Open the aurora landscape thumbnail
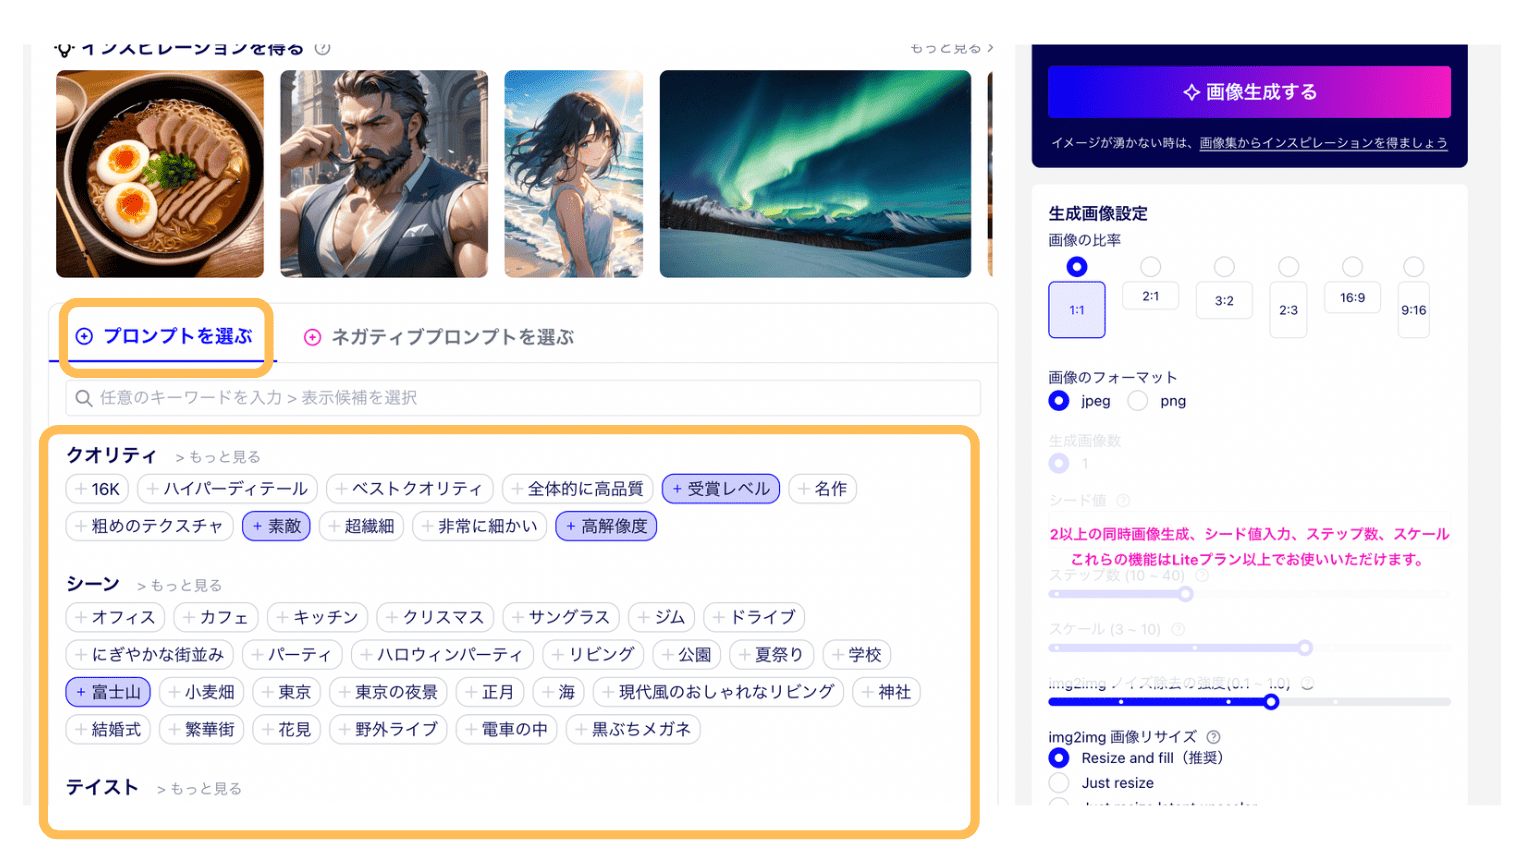1530x864 pixels. tap(815, 174)
